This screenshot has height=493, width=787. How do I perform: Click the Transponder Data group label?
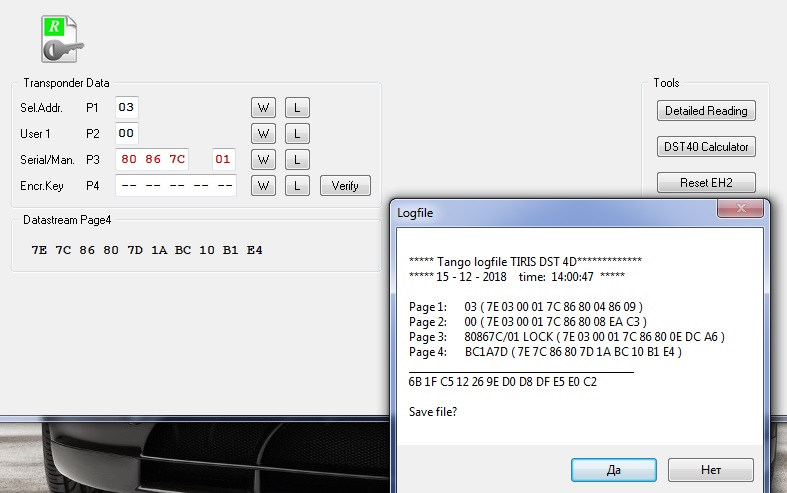click(66, 83)
